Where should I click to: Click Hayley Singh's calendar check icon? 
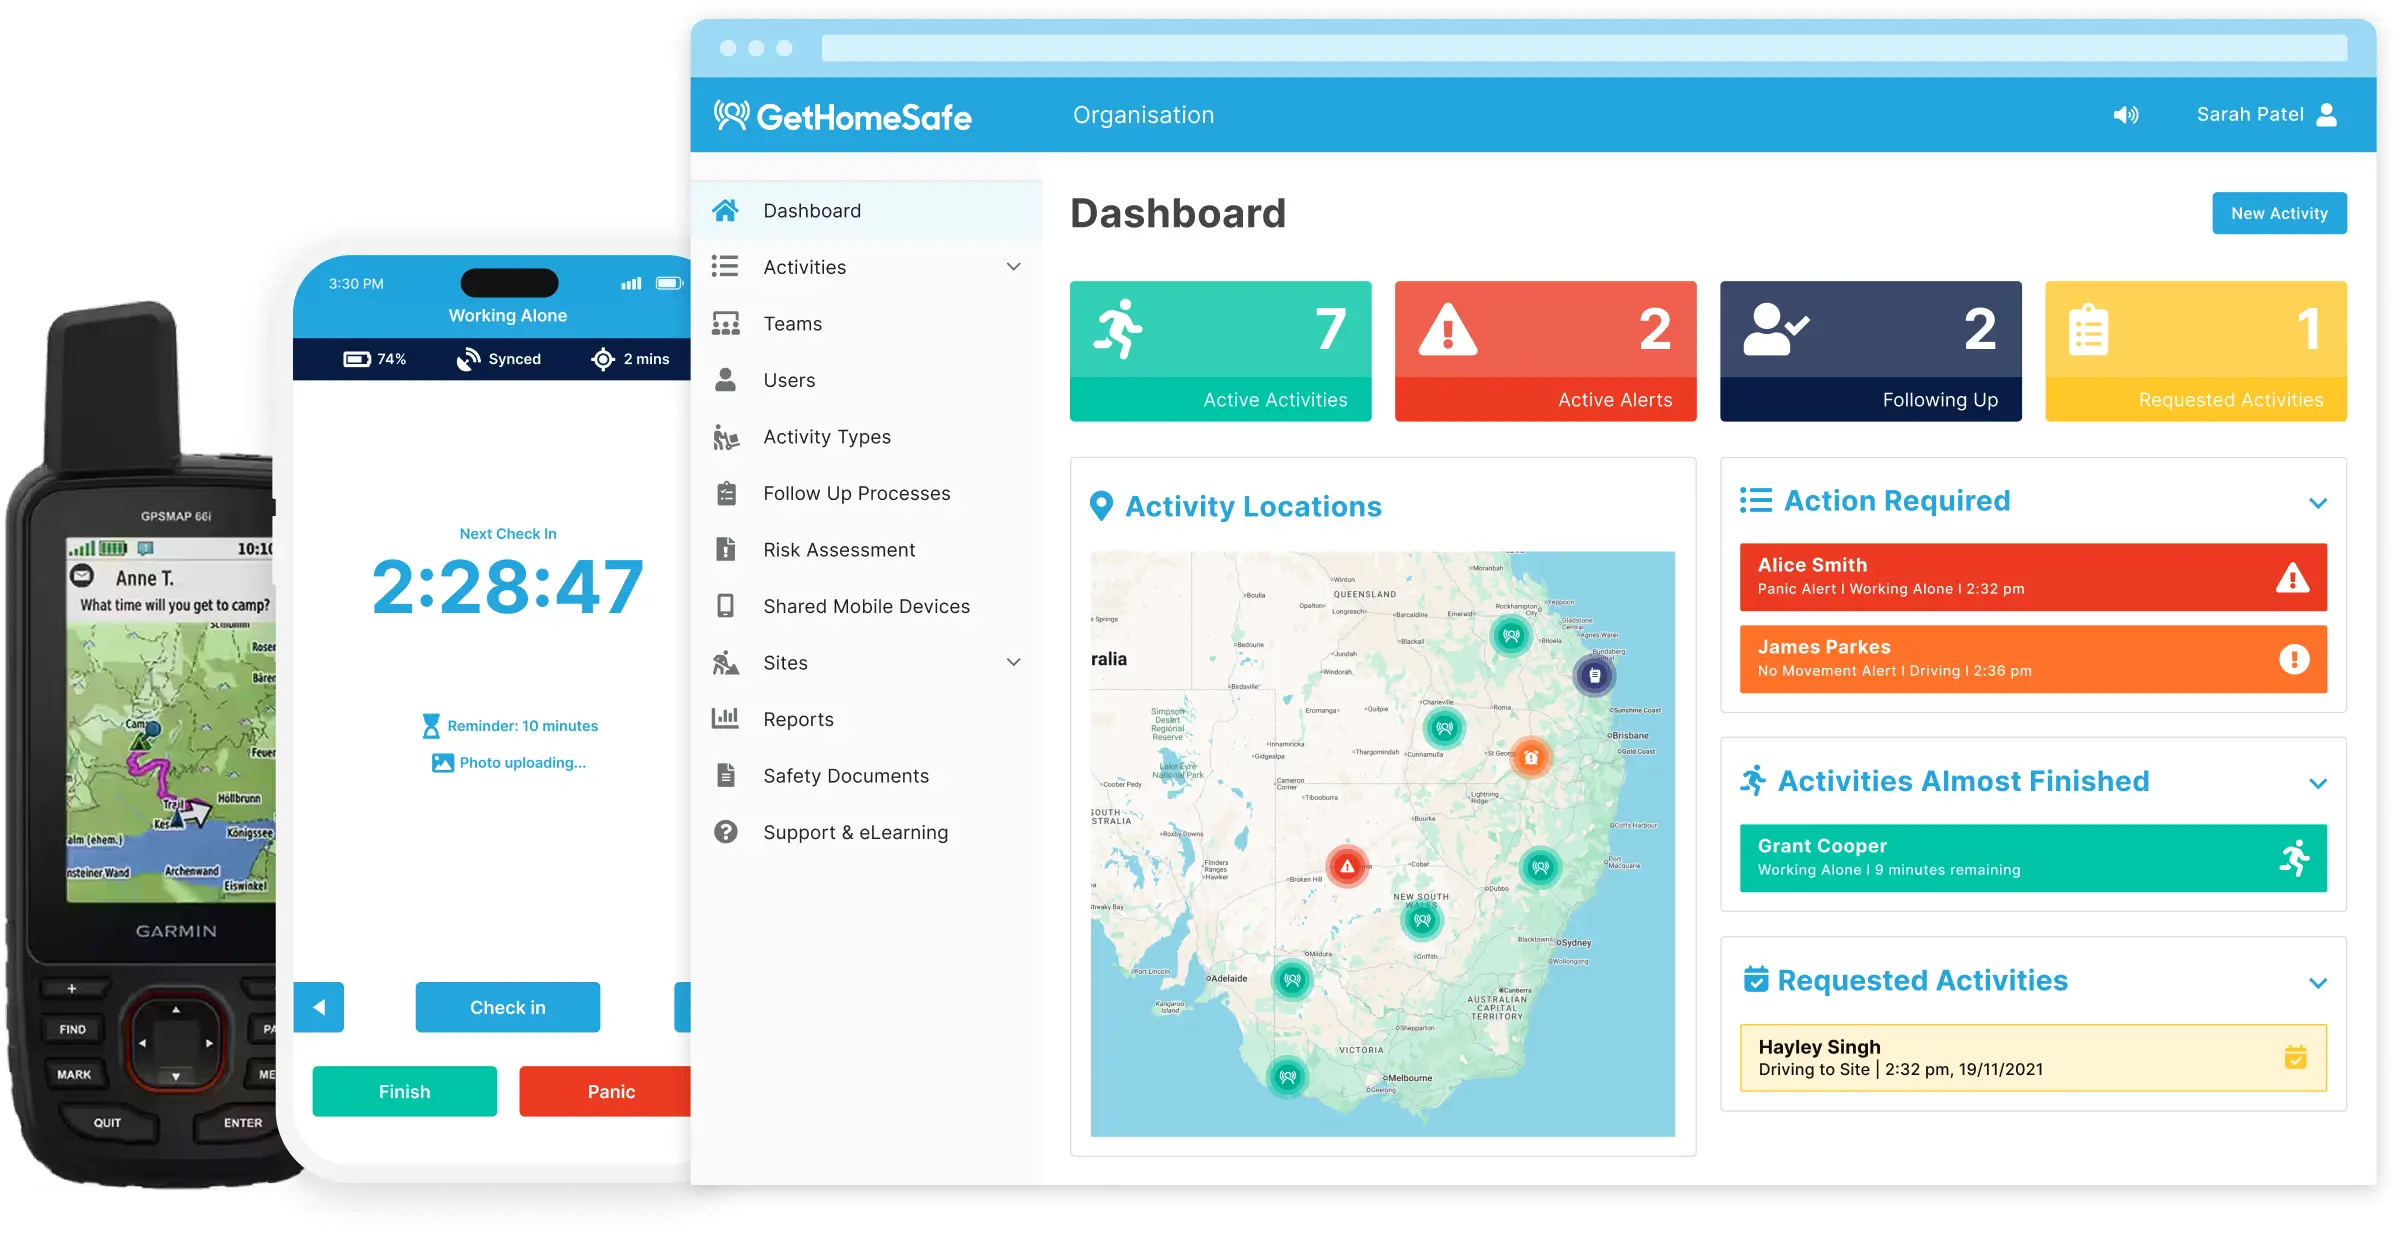tap(2295, 1057)
